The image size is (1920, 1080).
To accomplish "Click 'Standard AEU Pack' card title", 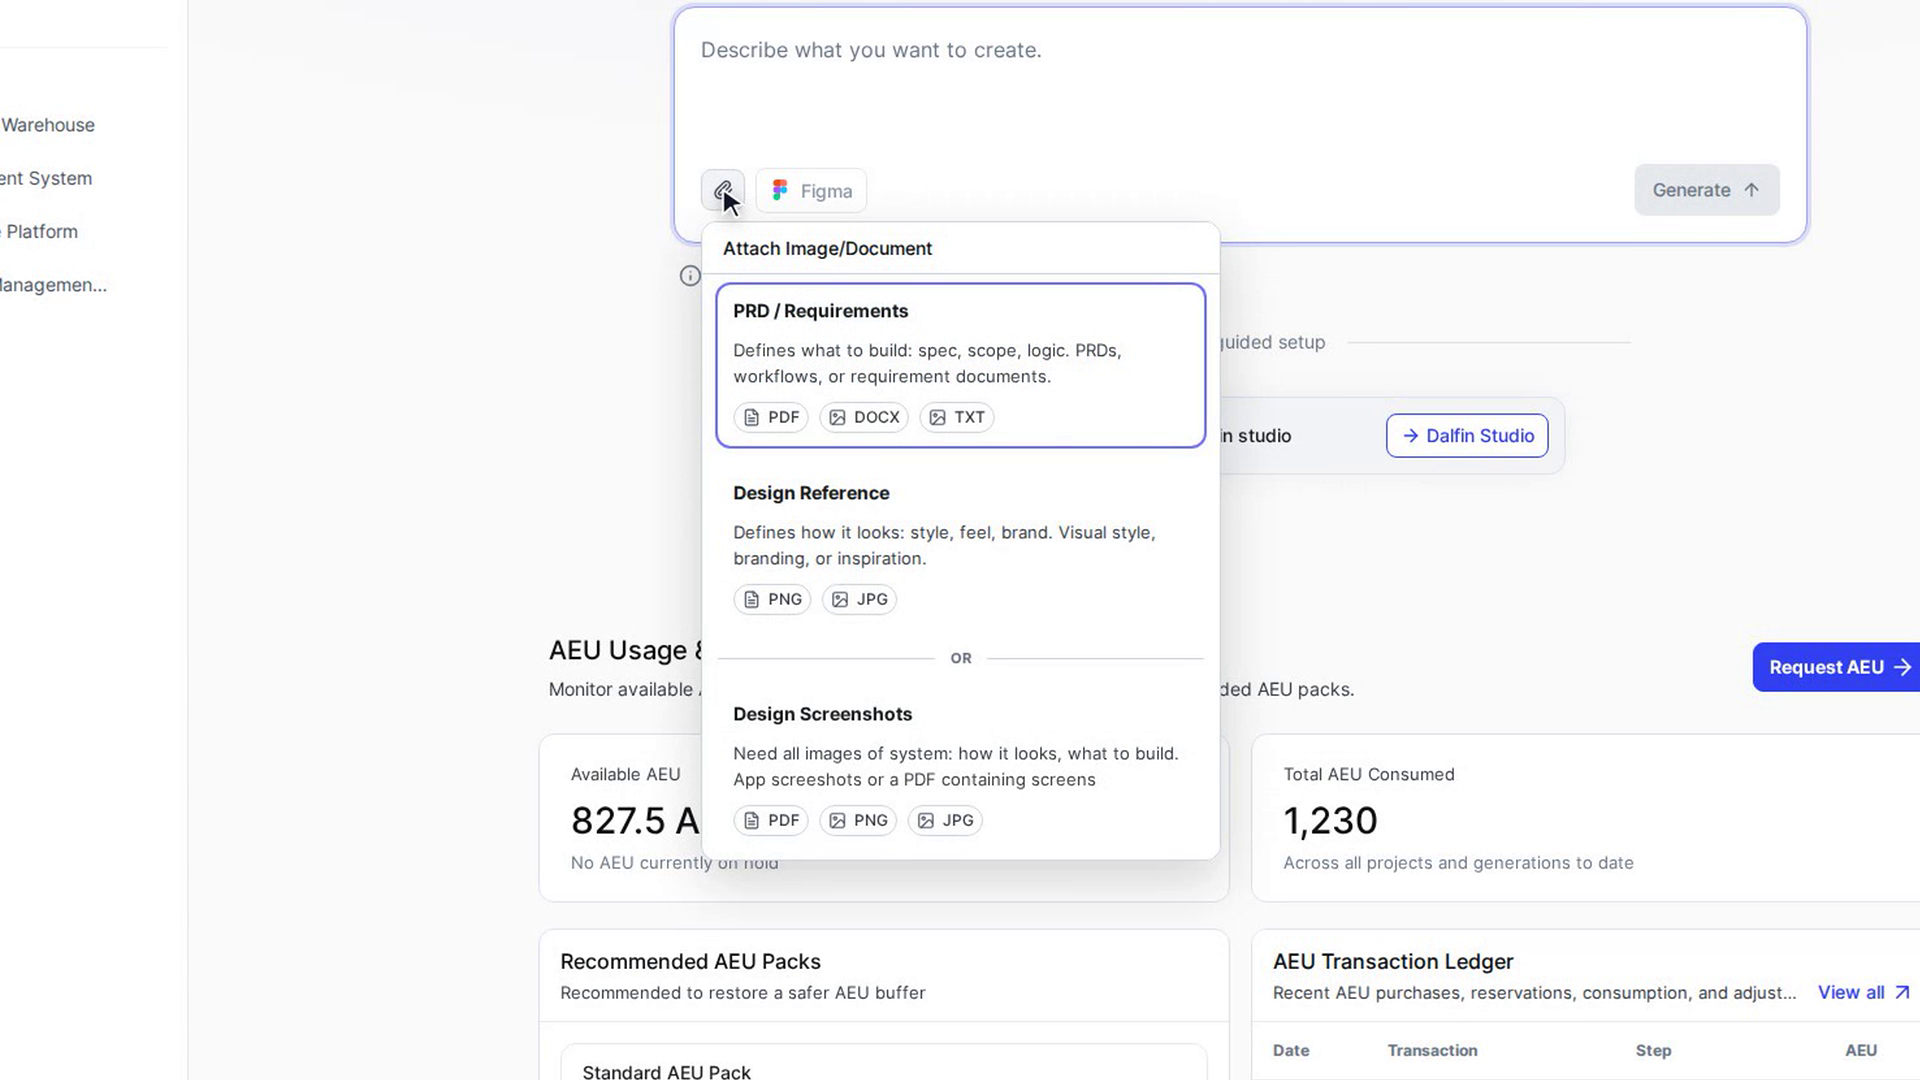I will coord(666,1071).
